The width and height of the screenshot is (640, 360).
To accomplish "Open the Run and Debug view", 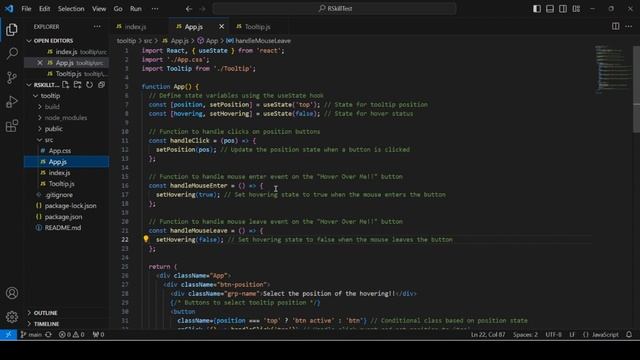I will pyautogui.click(x=12, y=102).
